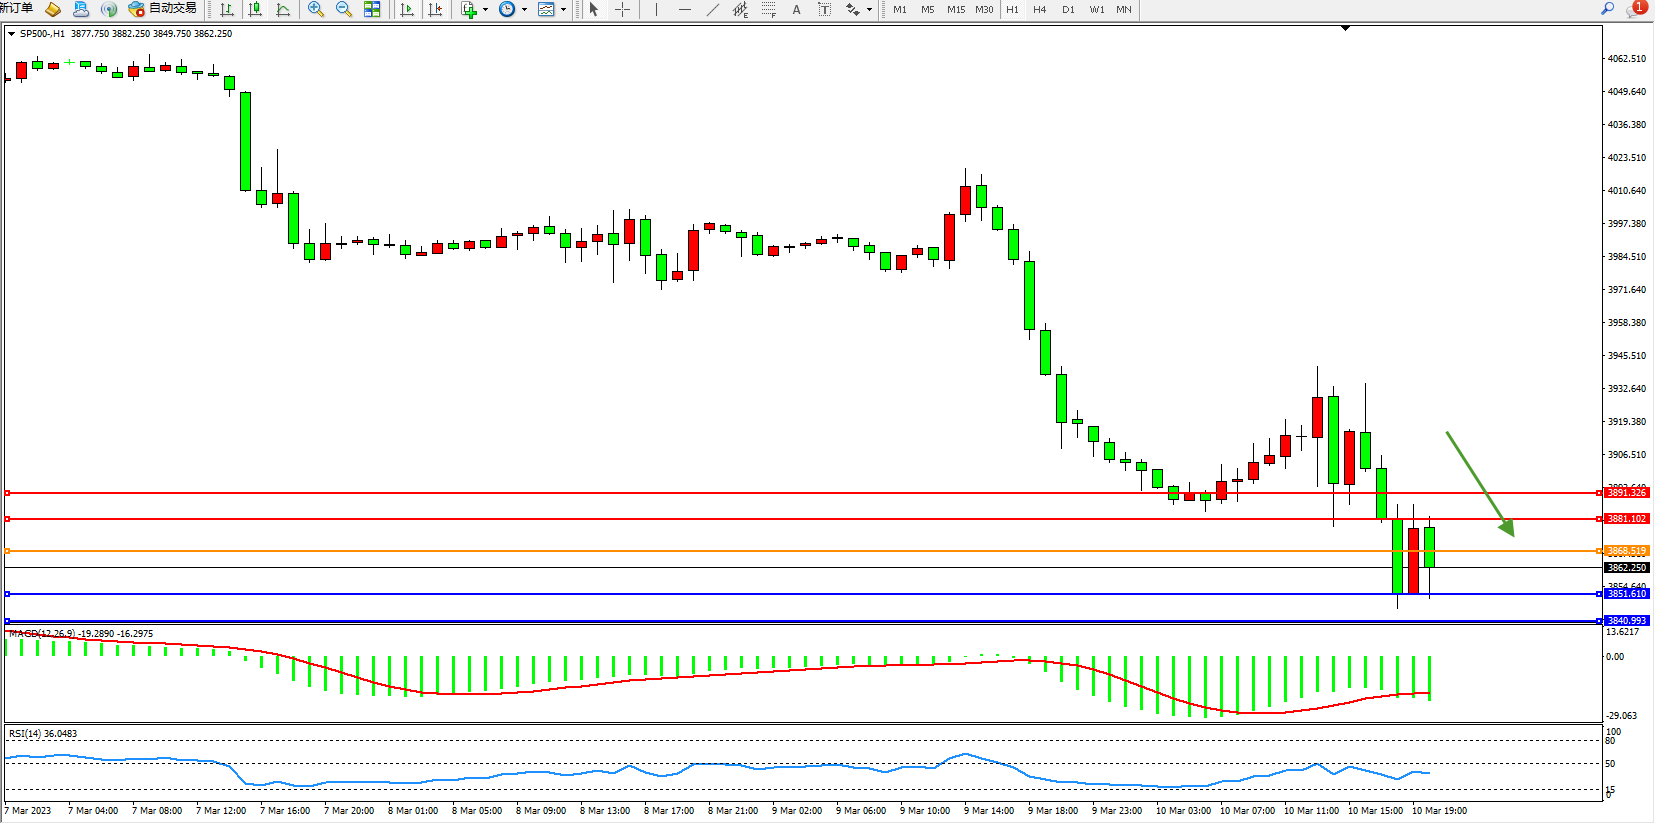Pick the trendline drawing tool
The image size is (1655, 824).
click(712, 9)
